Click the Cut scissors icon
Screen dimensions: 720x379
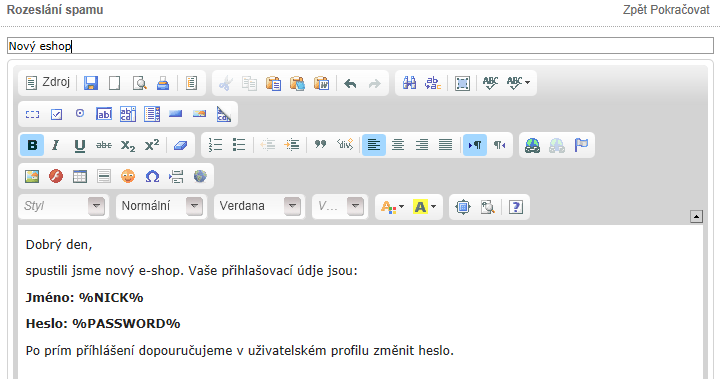(x=225, y=83)
